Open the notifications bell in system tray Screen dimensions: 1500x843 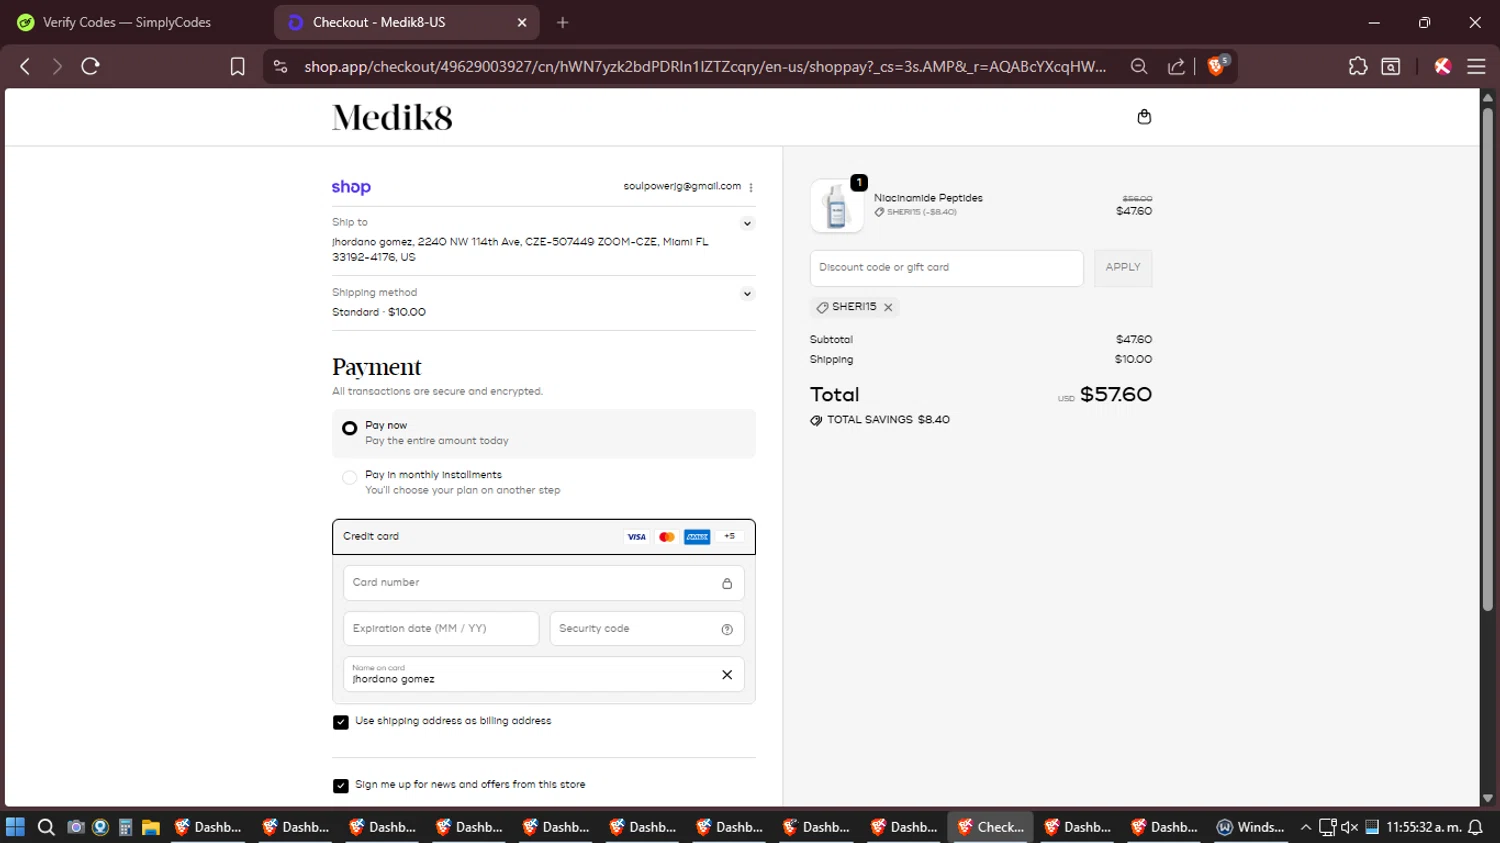(1475, 827)
